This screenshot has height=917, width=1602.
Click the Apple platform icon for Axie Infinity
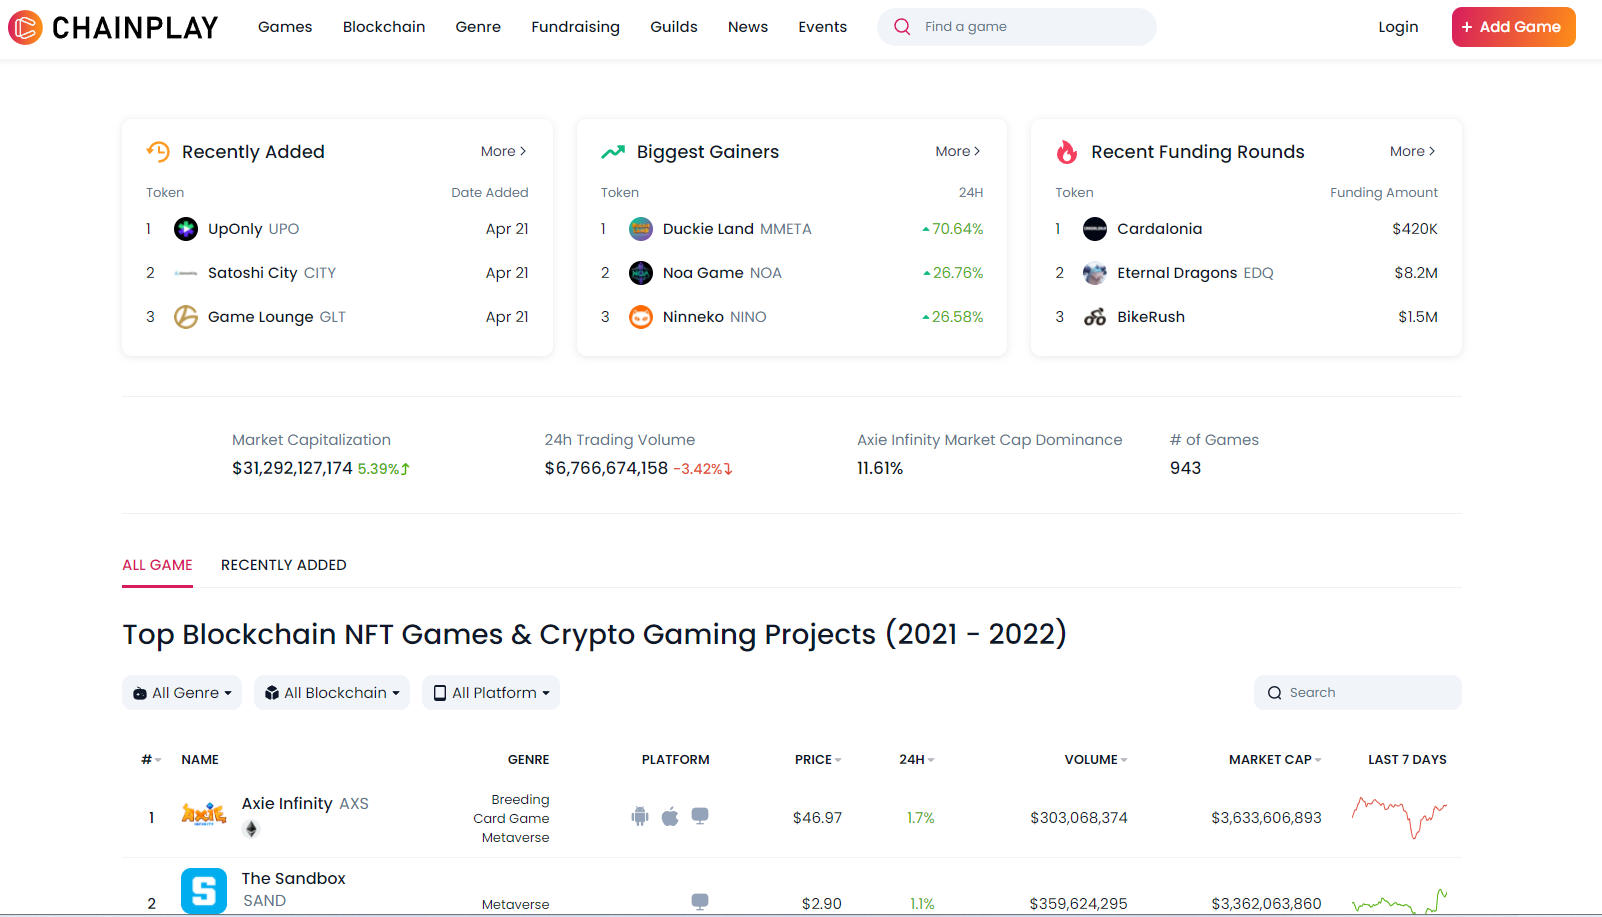tap(670, 817)
